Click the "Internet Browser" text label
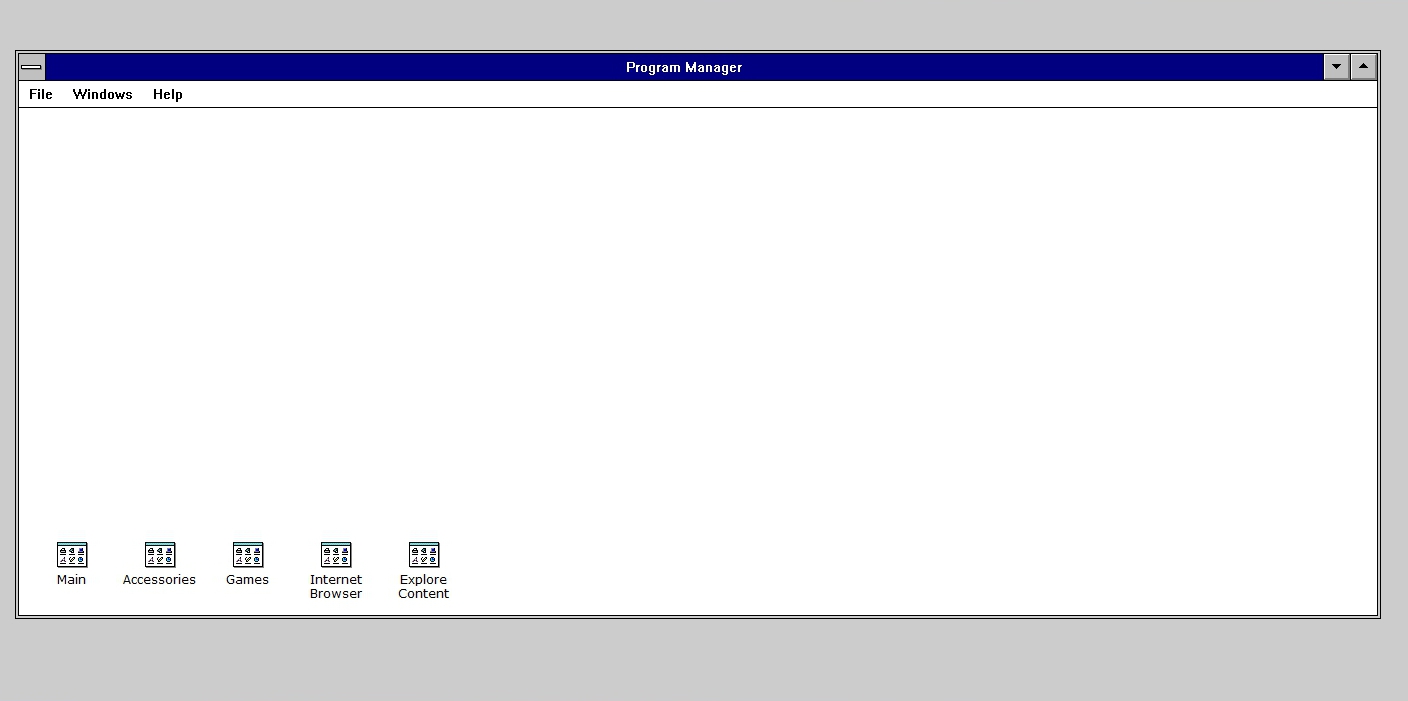Image resolution: width=1408 pixels, height=701 pixels. tap(336, 587)
